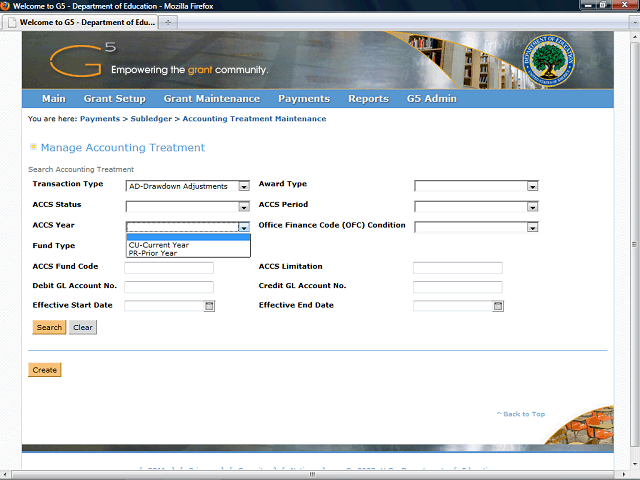
Task: Open the Grant Setup menu
Action: (x=115, y=99)
